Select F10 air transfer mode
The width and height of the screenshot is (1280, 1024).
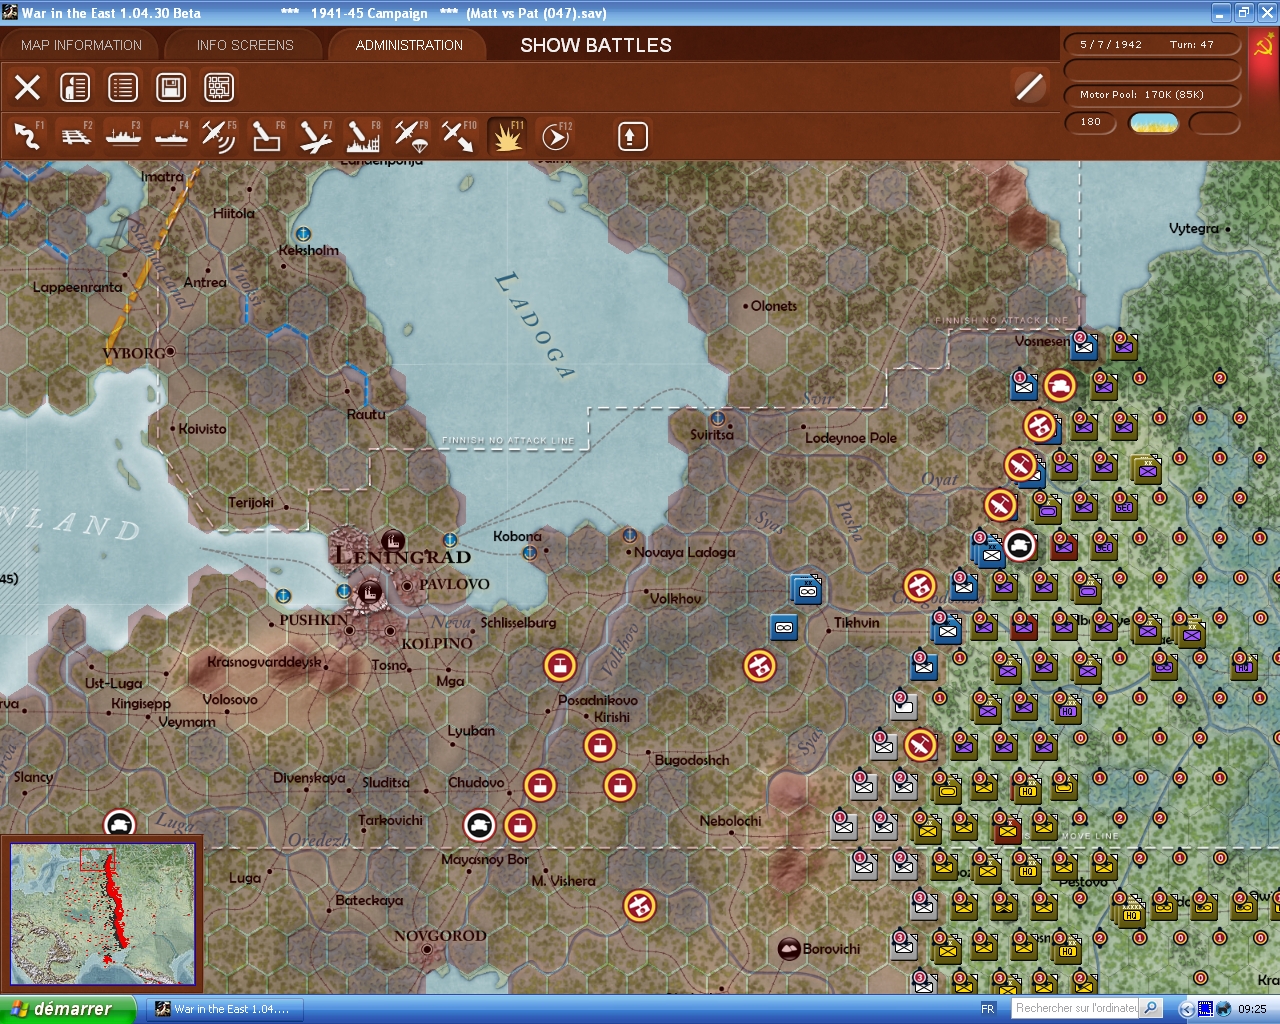459,136
